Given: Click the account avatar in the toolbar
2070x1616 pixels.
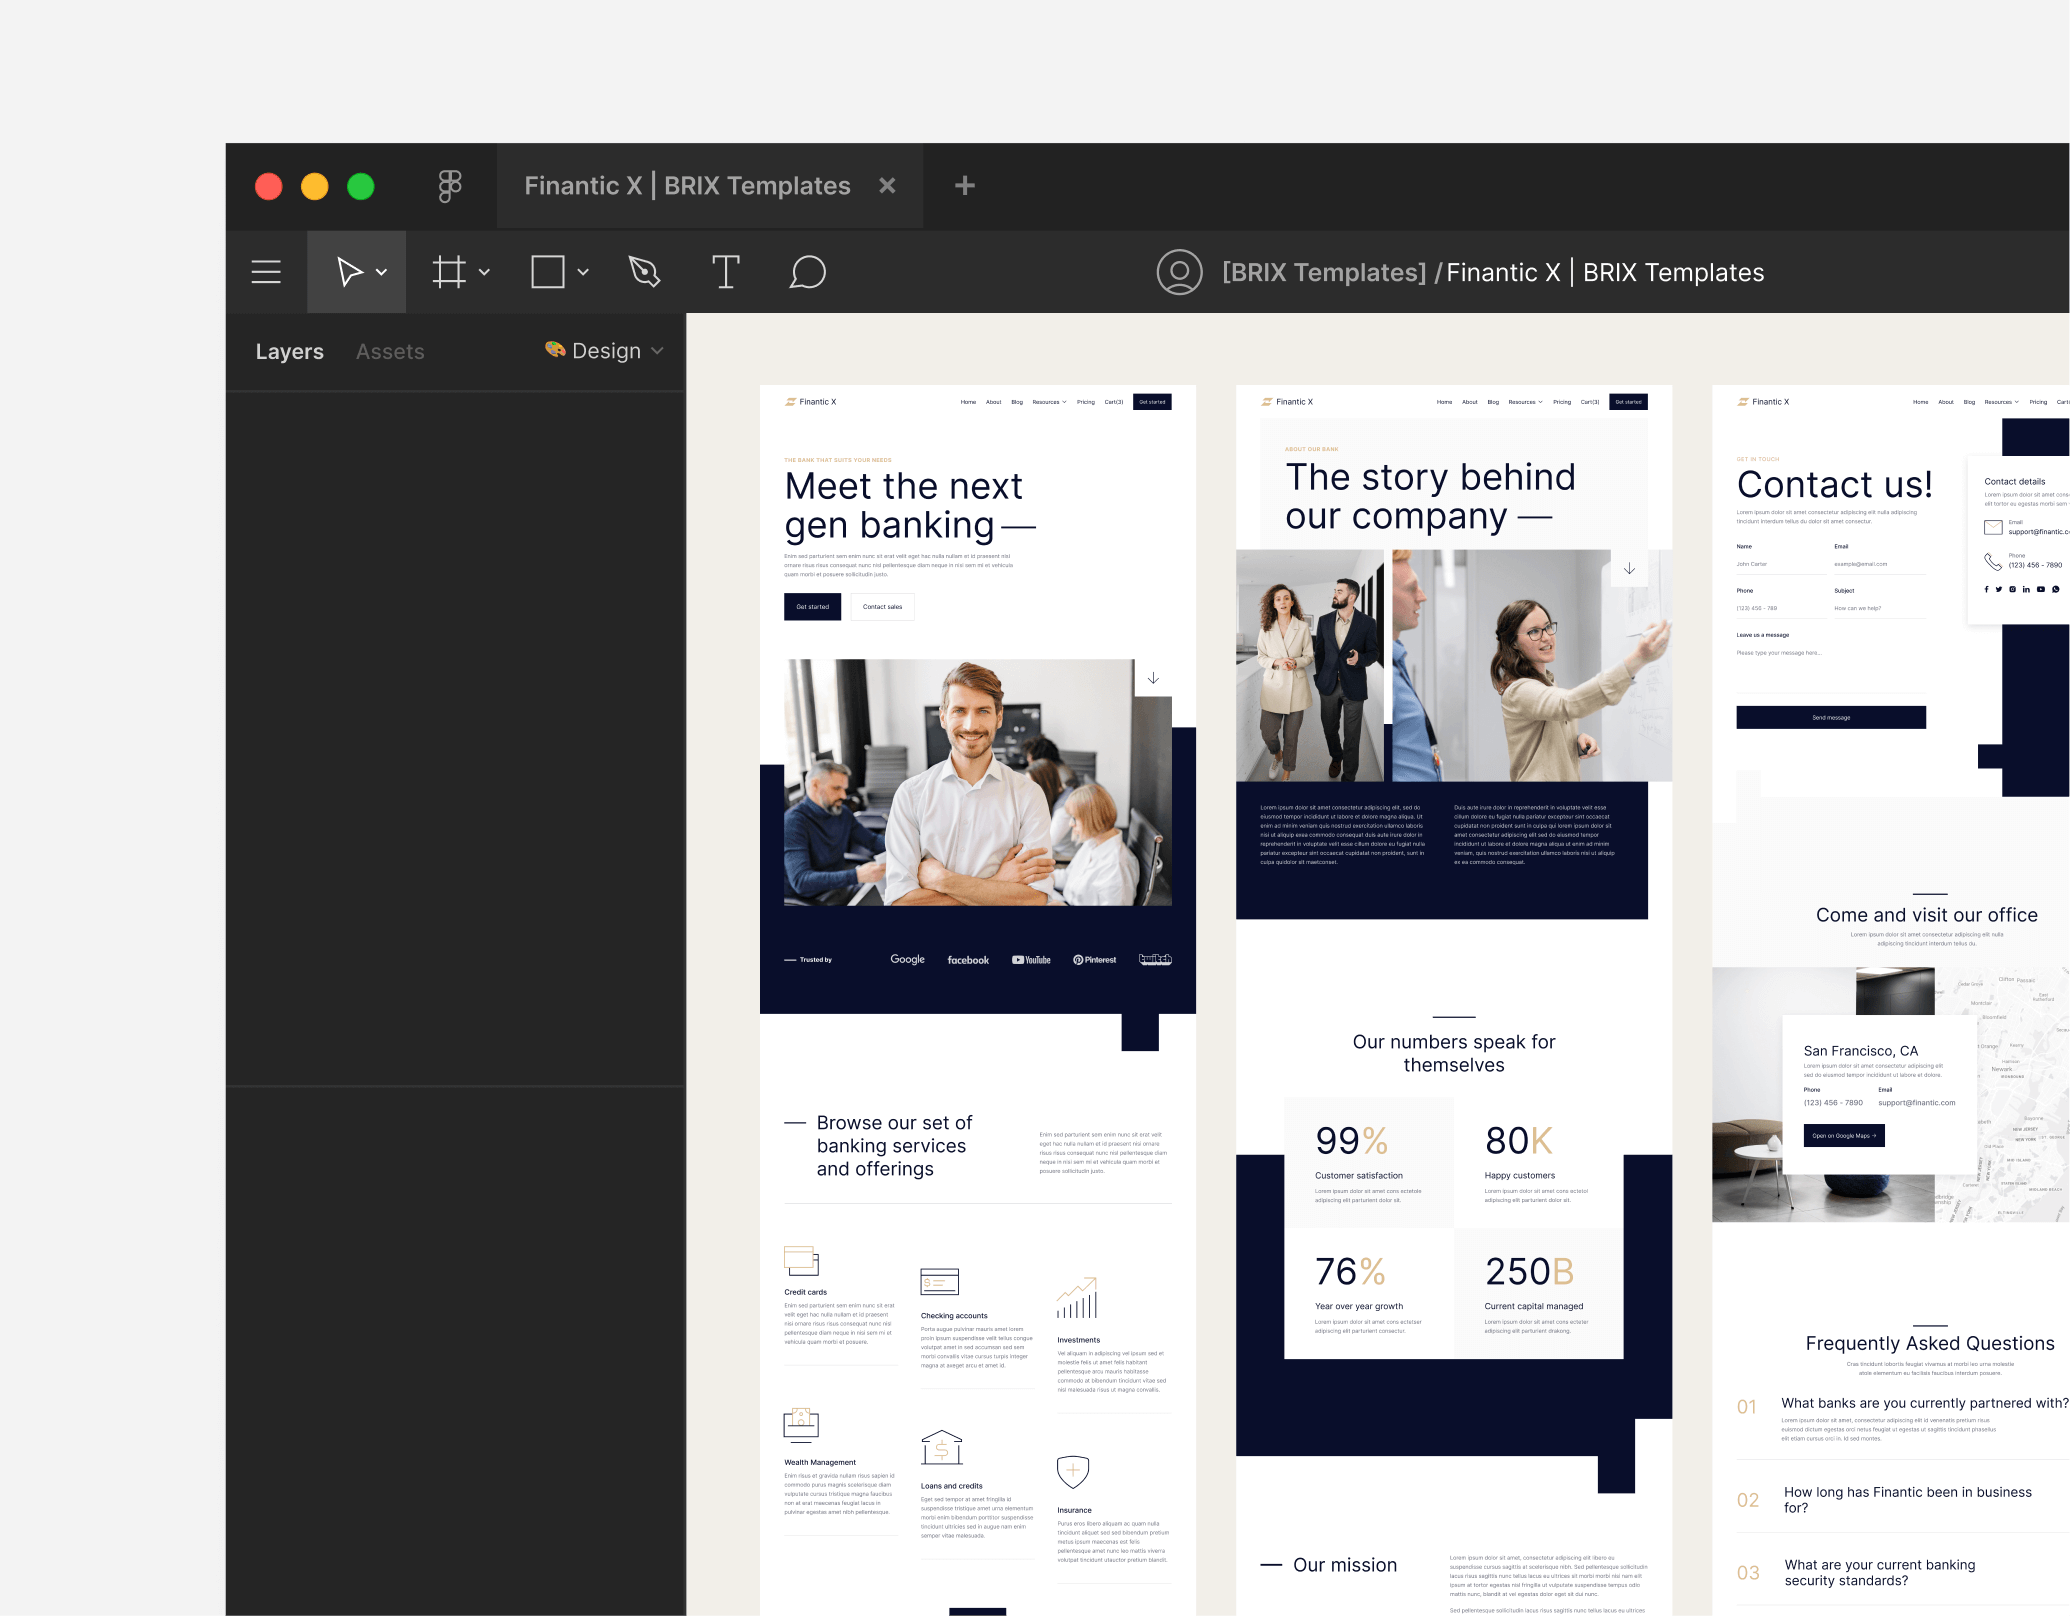Looking at the screenshot, I should pyautogui.click(x=1181, y=271).
